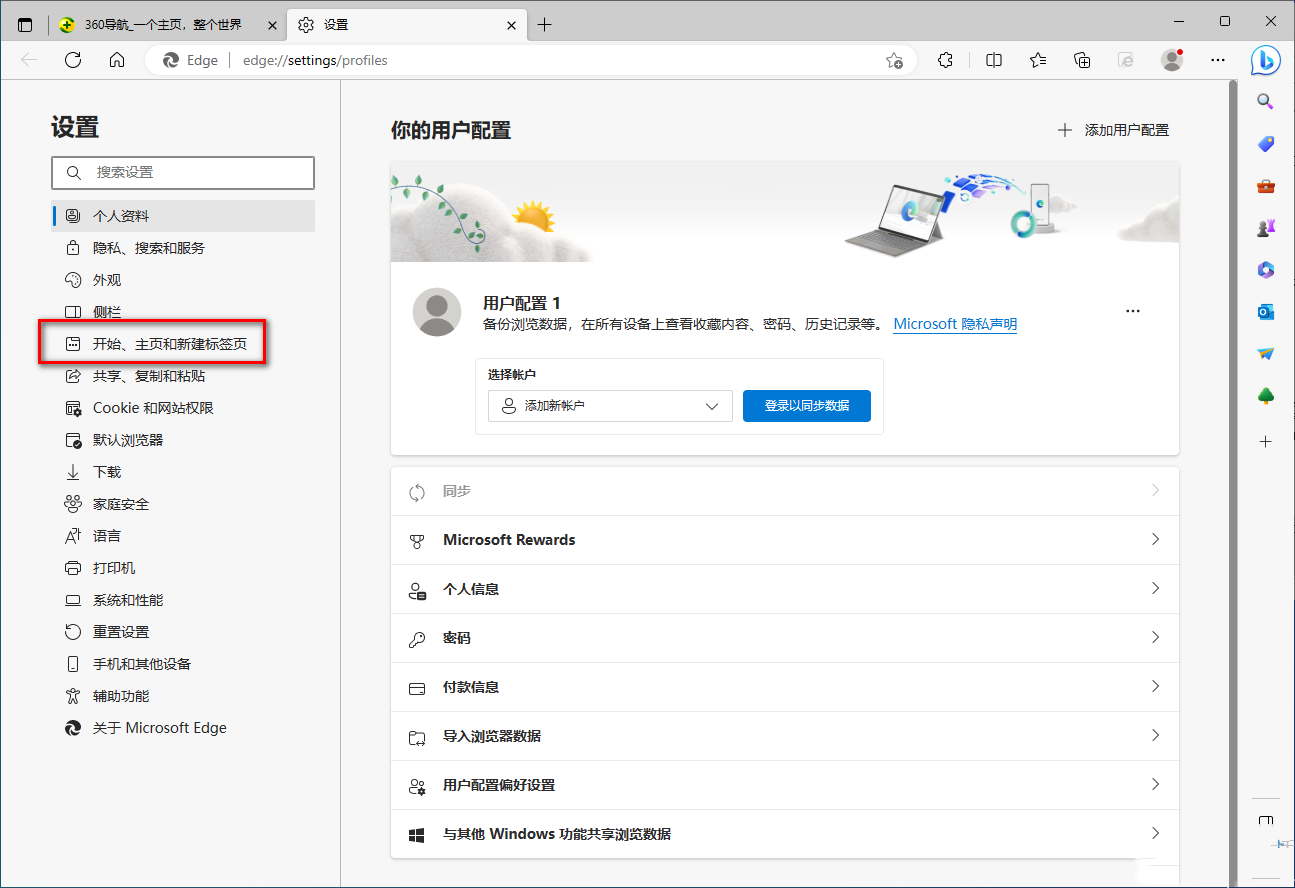Open sidebar Microsoft 365 icon

pyautogui.click(x=1265, y=270)
